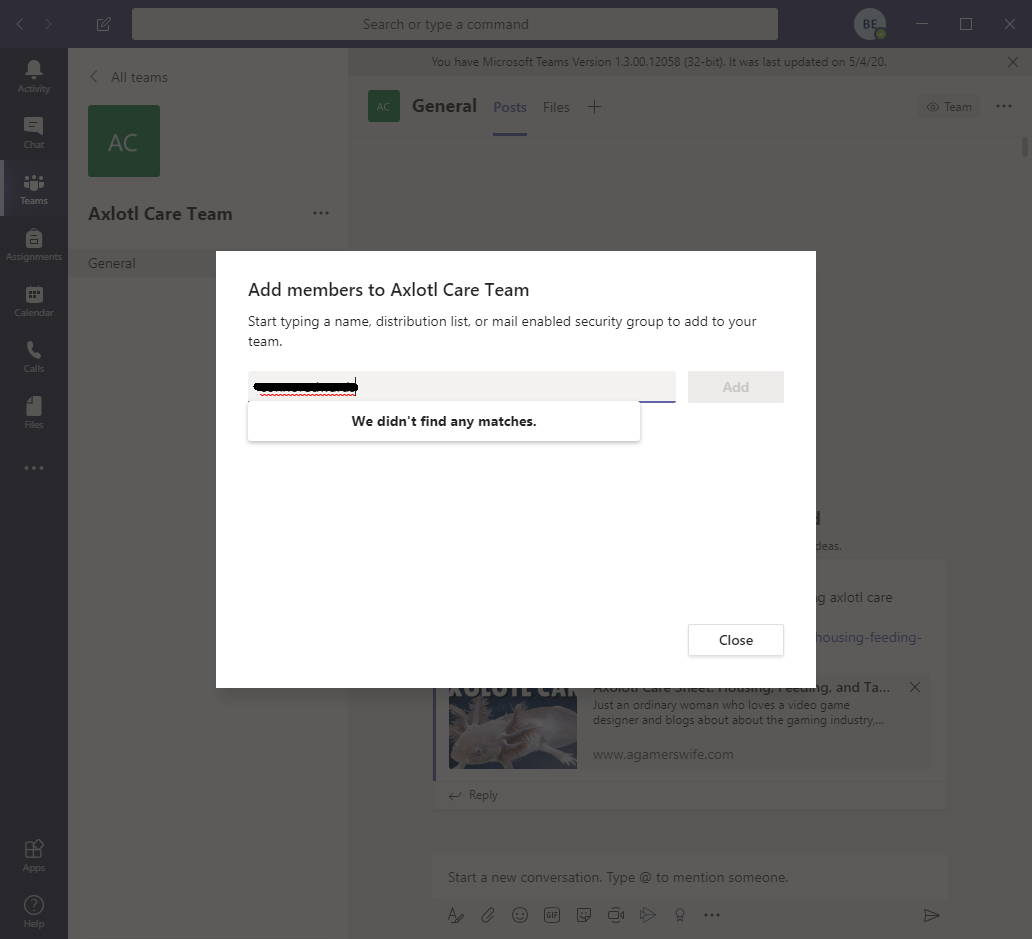Open the Calendar from the sidebar
1032x939 pixels.
(x=34, y=300)
